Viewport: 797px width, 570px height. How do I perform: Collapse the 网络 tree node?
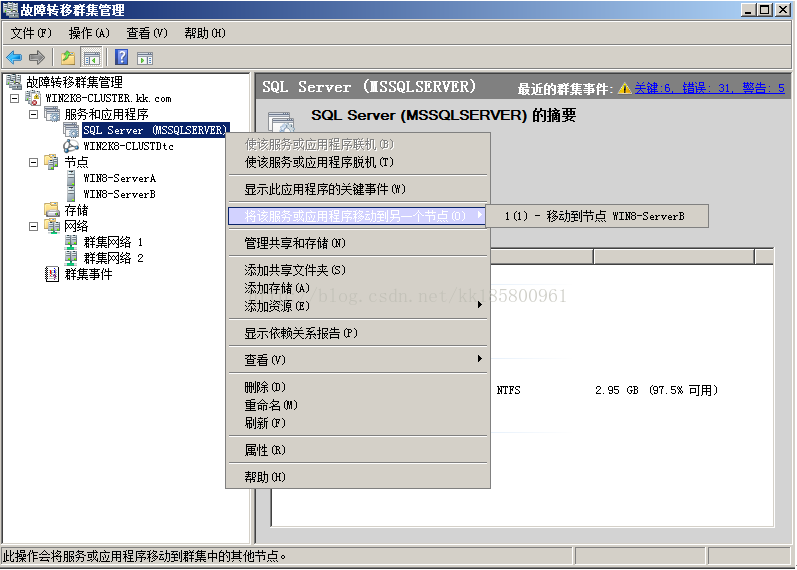pos(34,226)
